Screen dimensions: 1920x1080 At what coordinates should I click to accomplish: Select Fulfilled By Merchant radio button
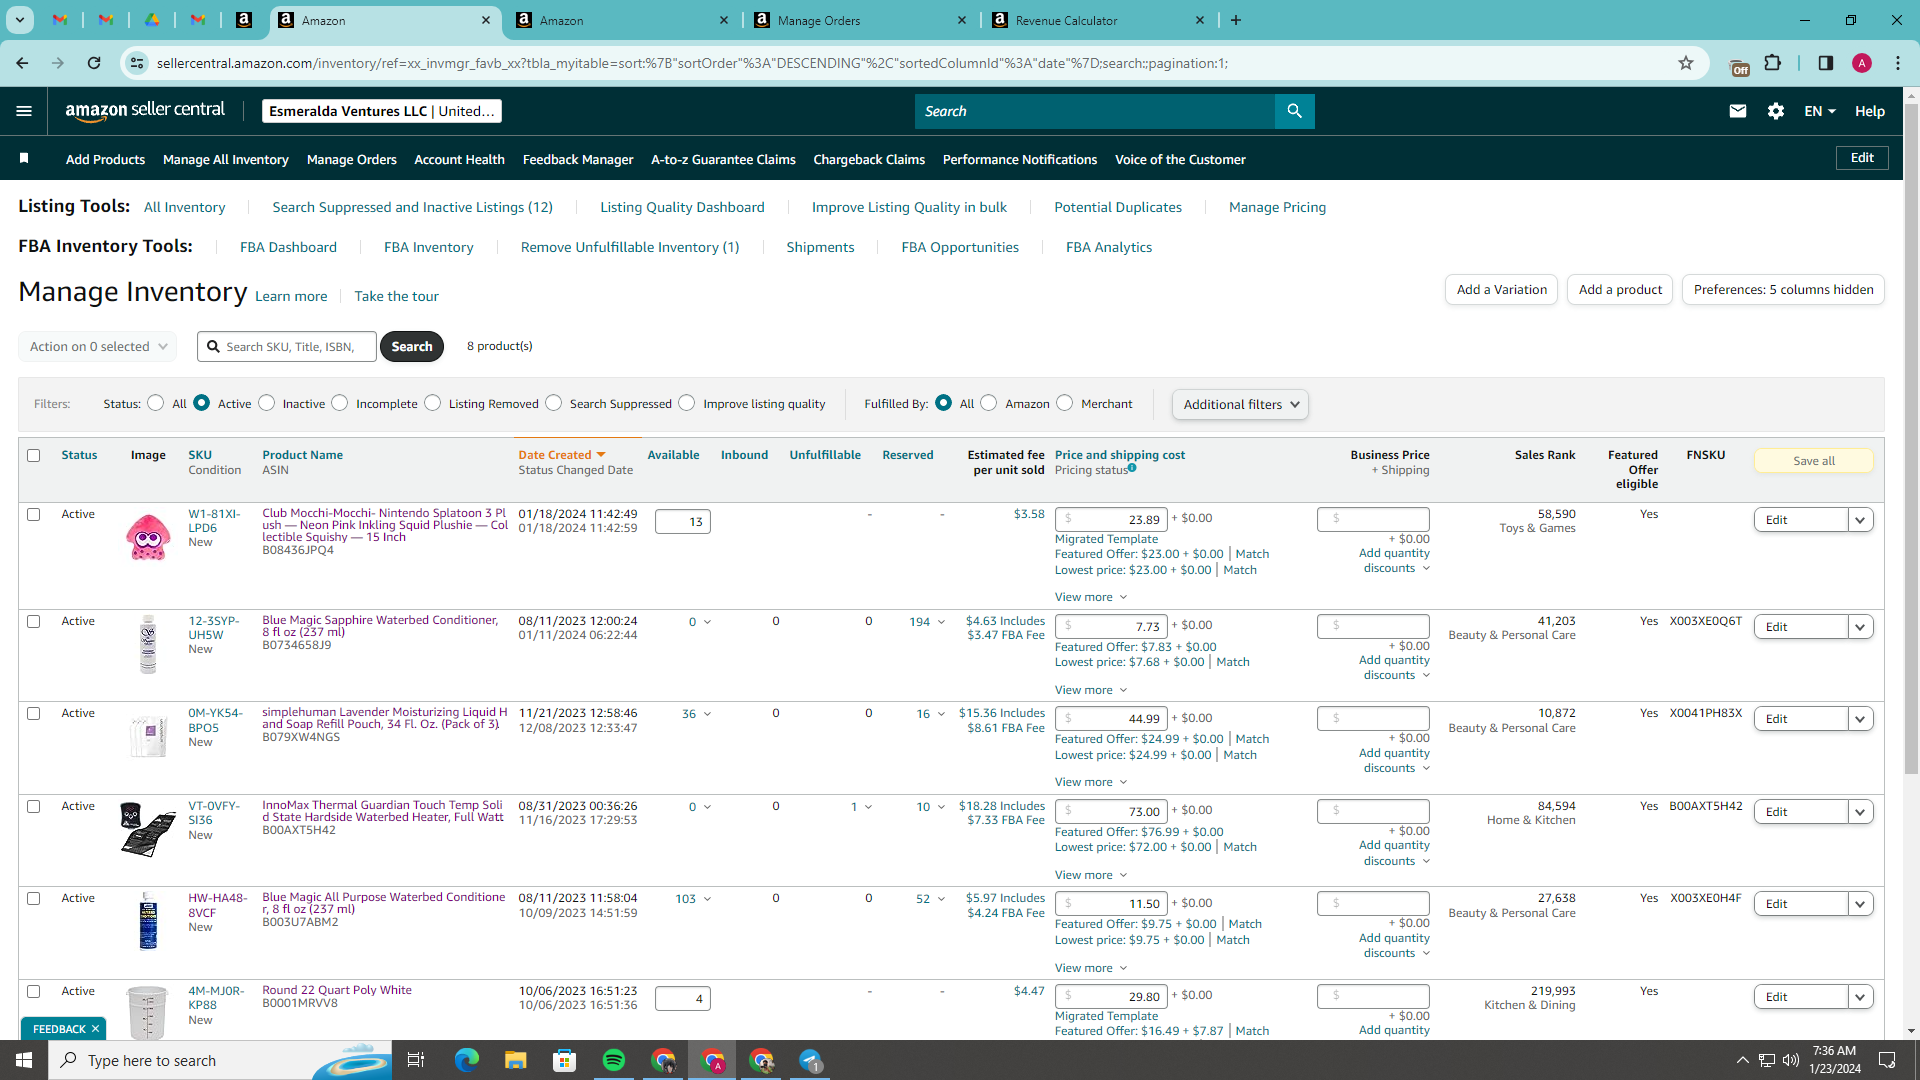click(1065, 403)
